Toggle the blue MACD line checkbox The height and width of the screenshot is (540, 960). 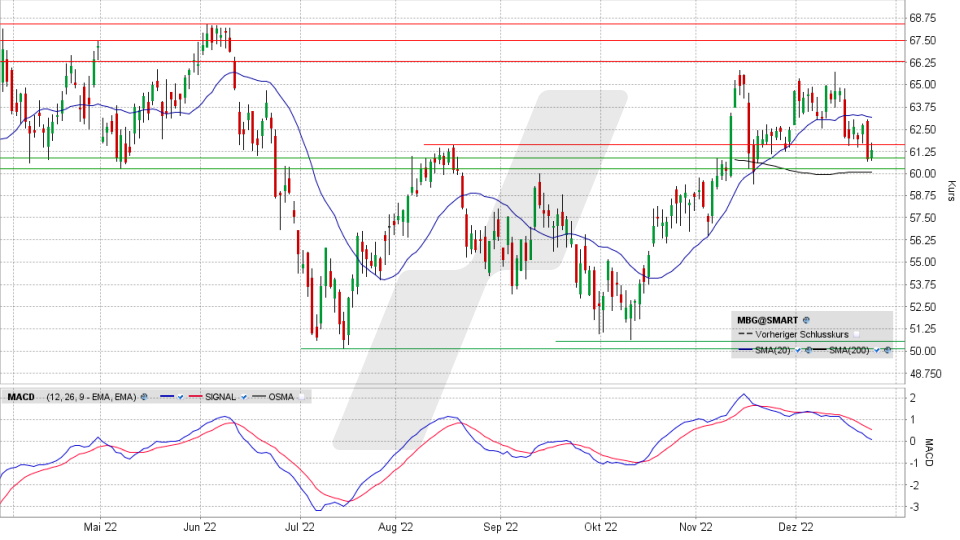[180, 397]
